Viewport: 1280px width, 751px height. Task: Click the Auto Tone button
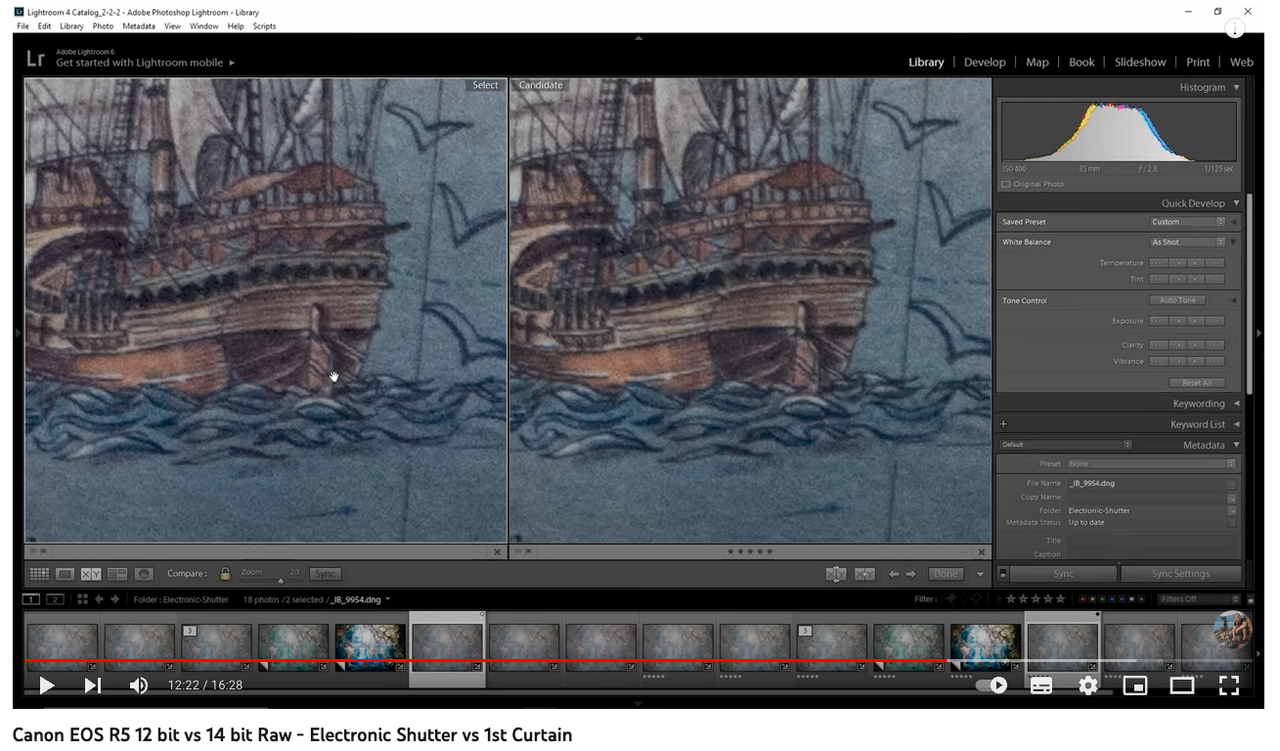[x=1177, y=300]
